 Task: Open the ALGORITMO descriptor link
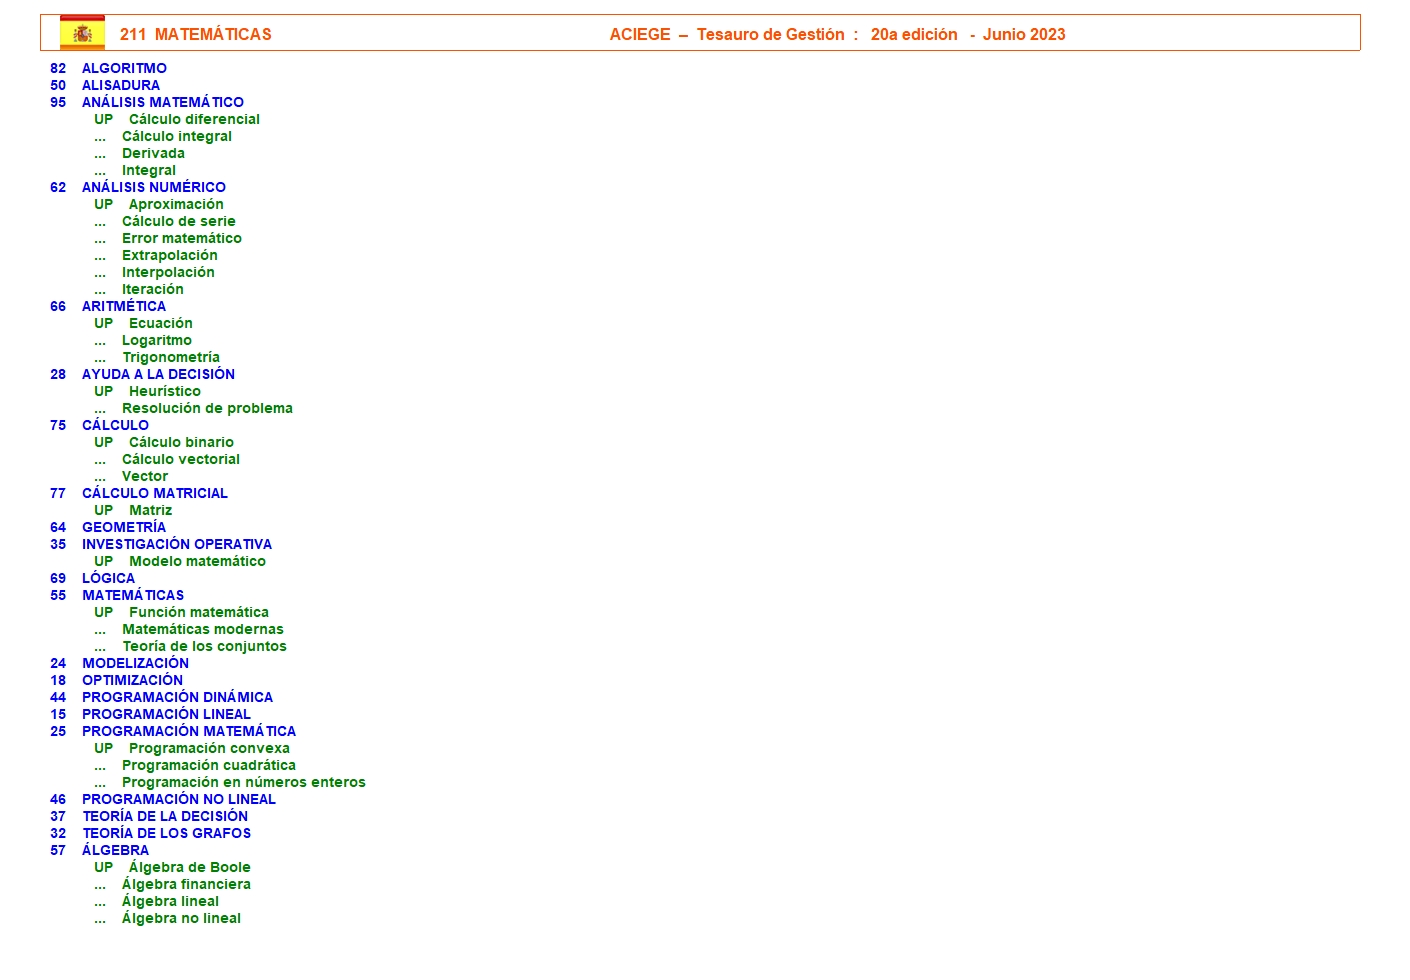click(x=124, y=68)
